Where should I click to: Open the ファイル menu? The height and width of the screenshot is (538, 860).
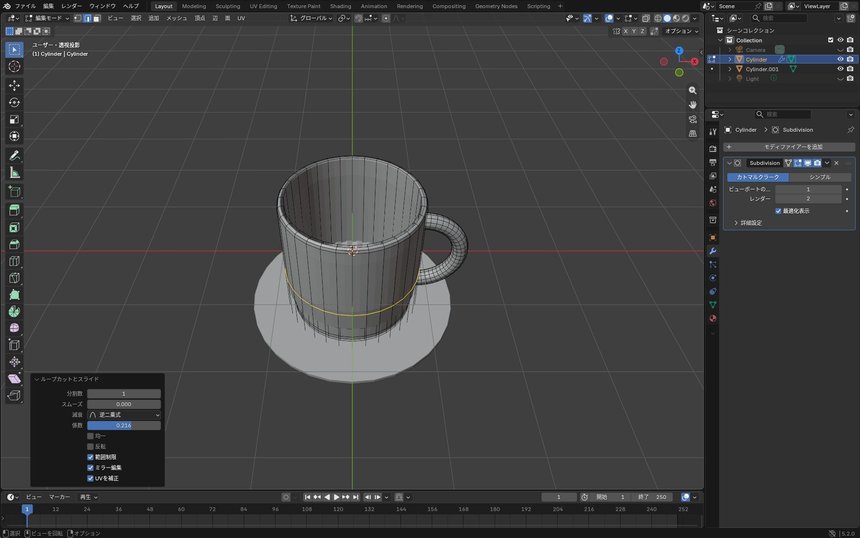pyautogui.click(x=25, y=6)
